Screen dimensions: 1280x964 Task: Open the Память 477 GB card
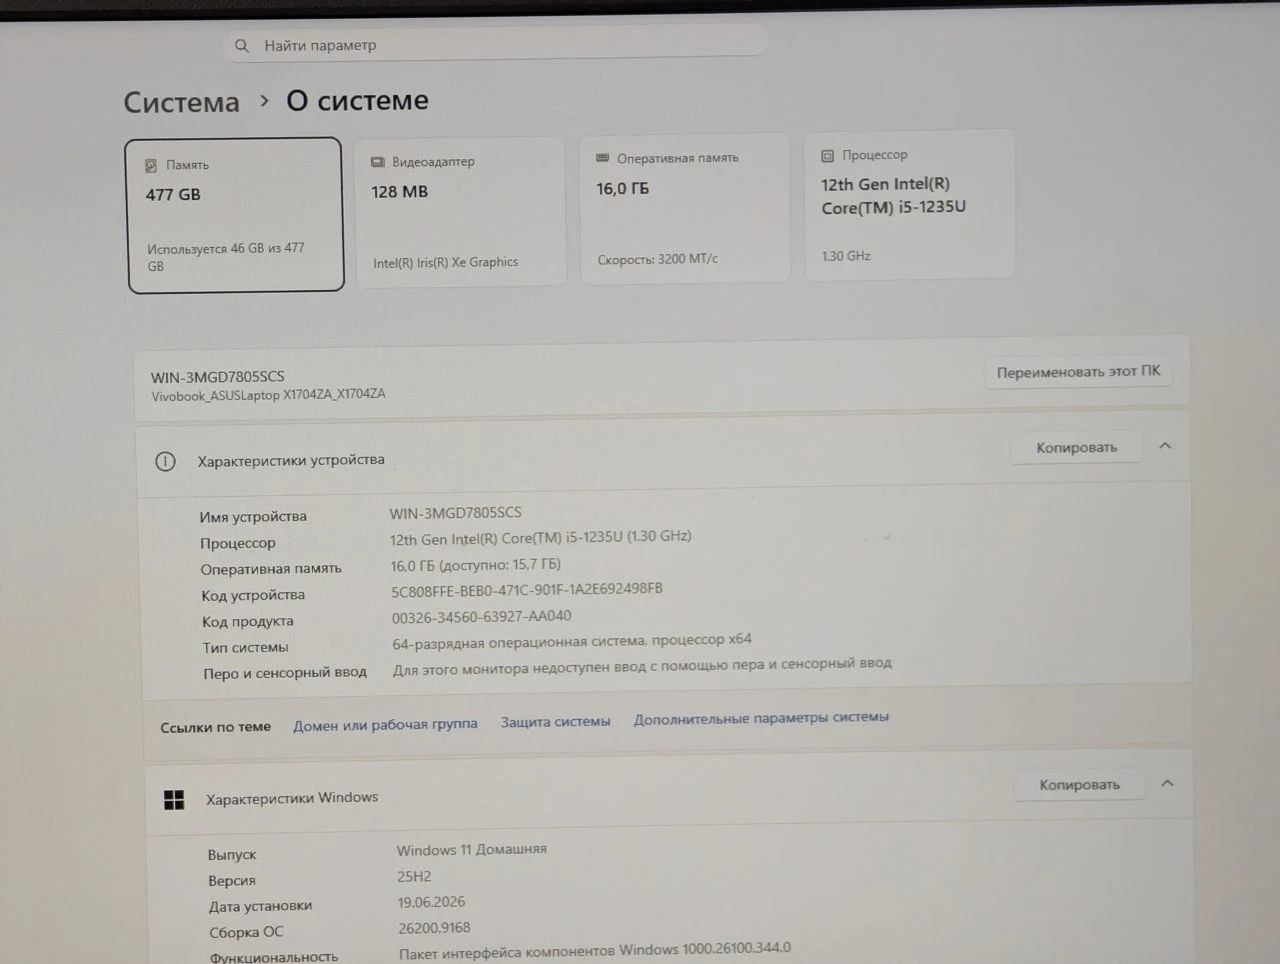(235, 215)
